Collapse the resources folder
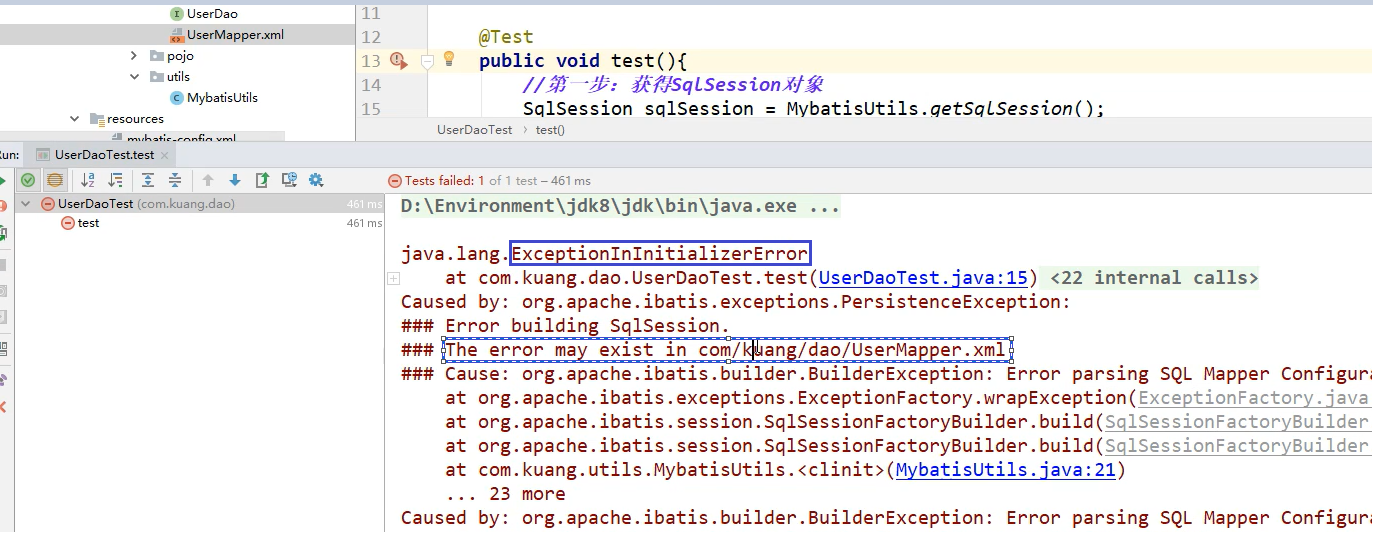The image size is (1373, 539). pos(75,119)
